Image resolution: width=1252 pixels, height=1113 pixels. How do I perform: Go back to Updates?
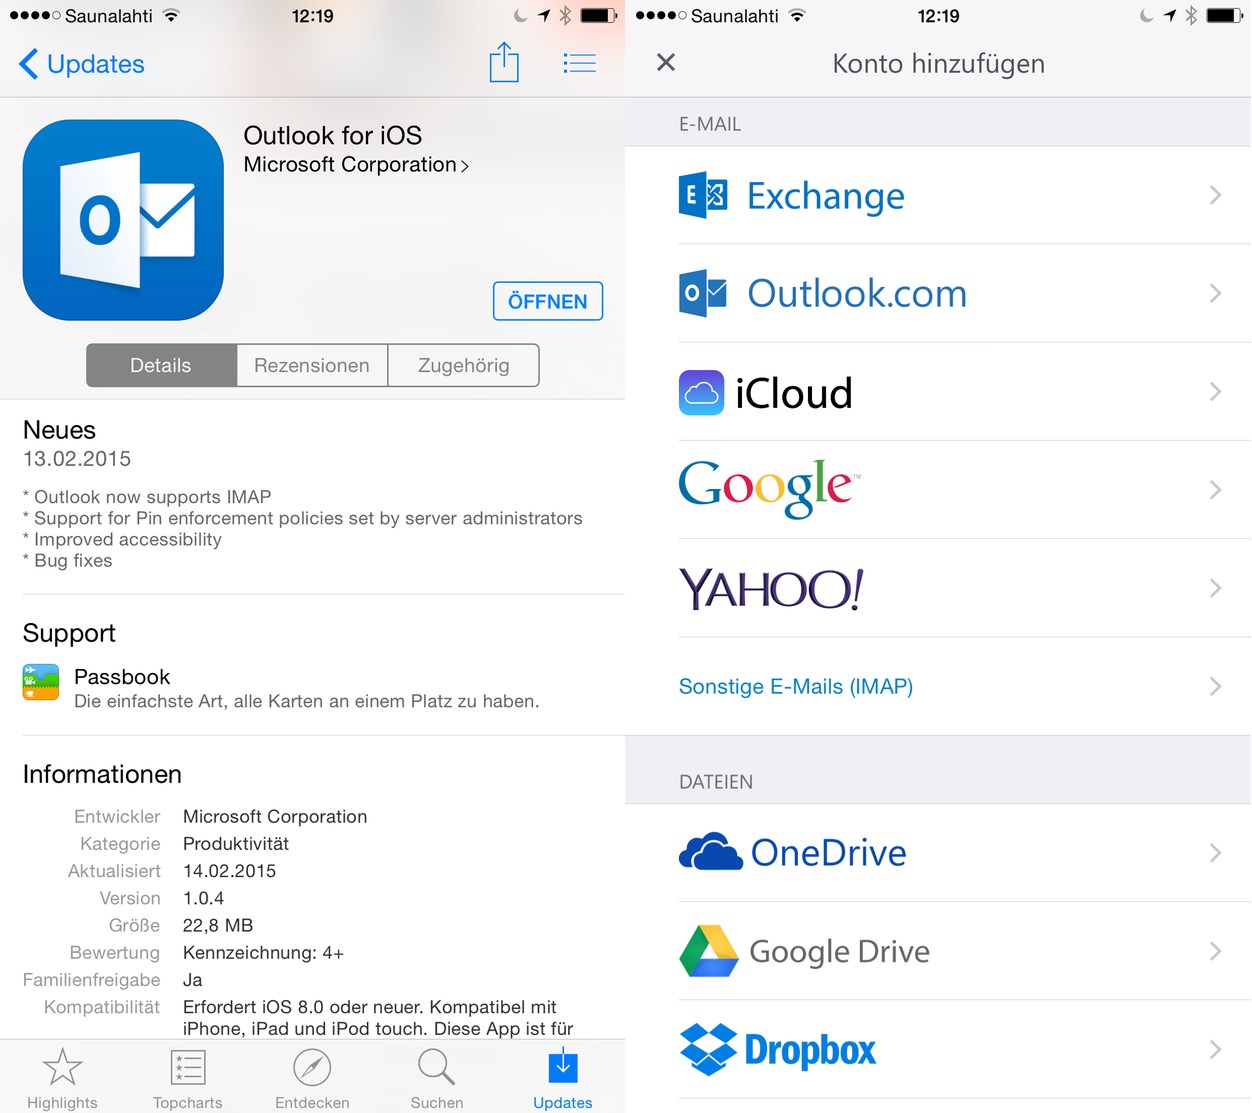click(81, 64)
